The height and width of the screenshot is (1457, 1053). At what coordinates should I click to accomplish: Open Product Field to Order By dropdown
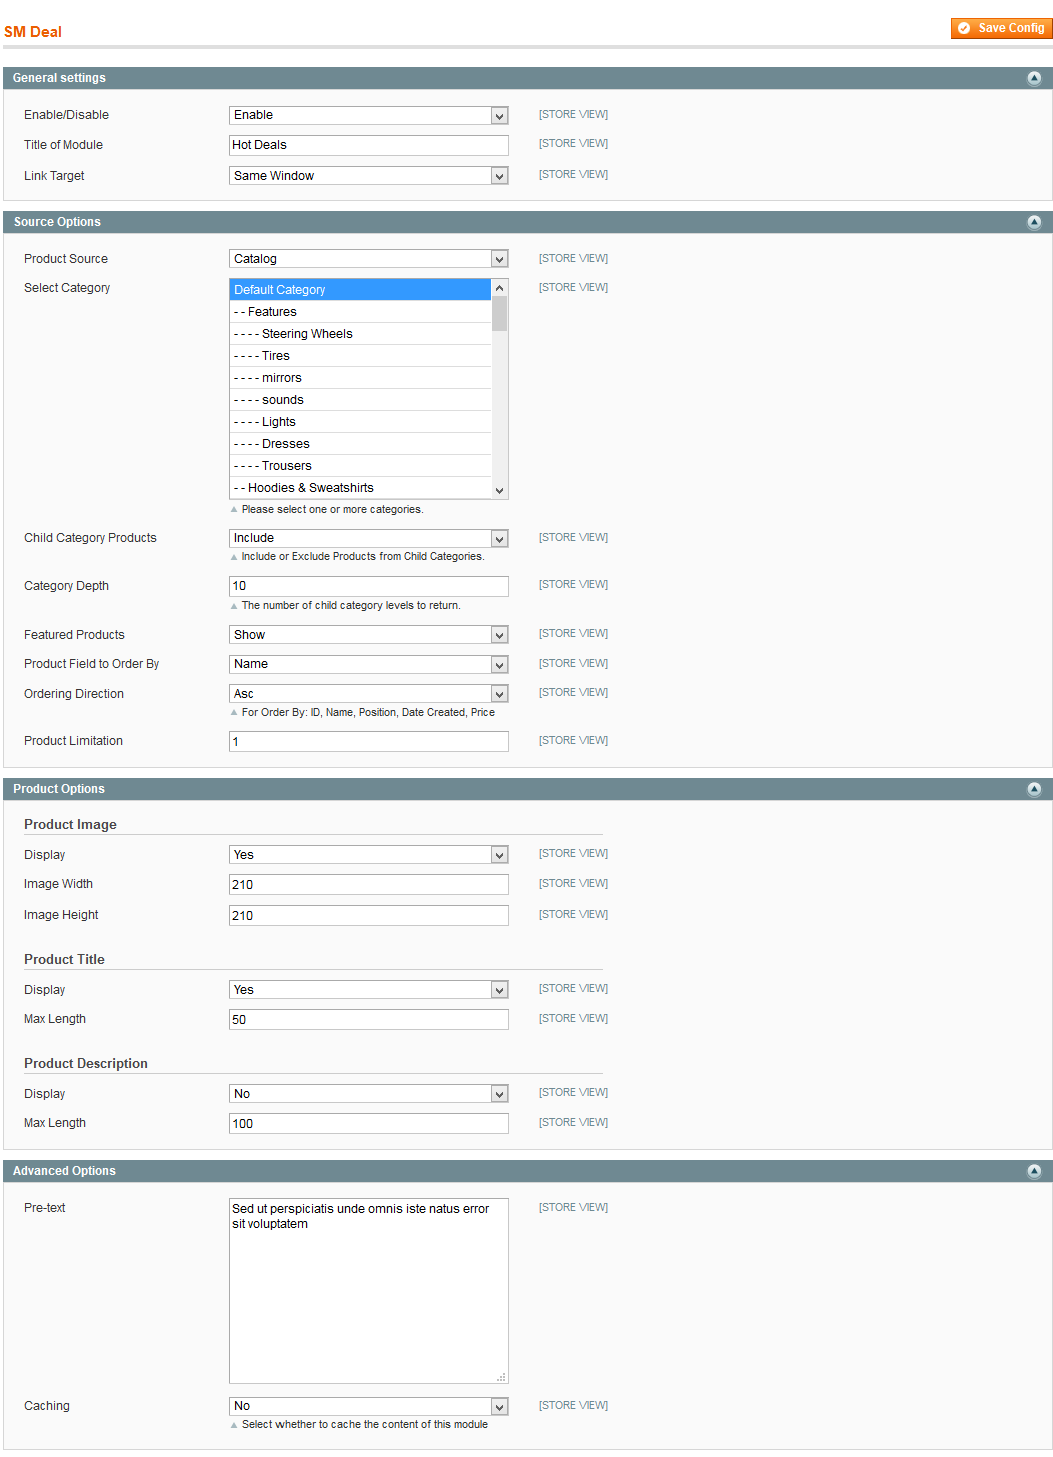tap(369, 664)
